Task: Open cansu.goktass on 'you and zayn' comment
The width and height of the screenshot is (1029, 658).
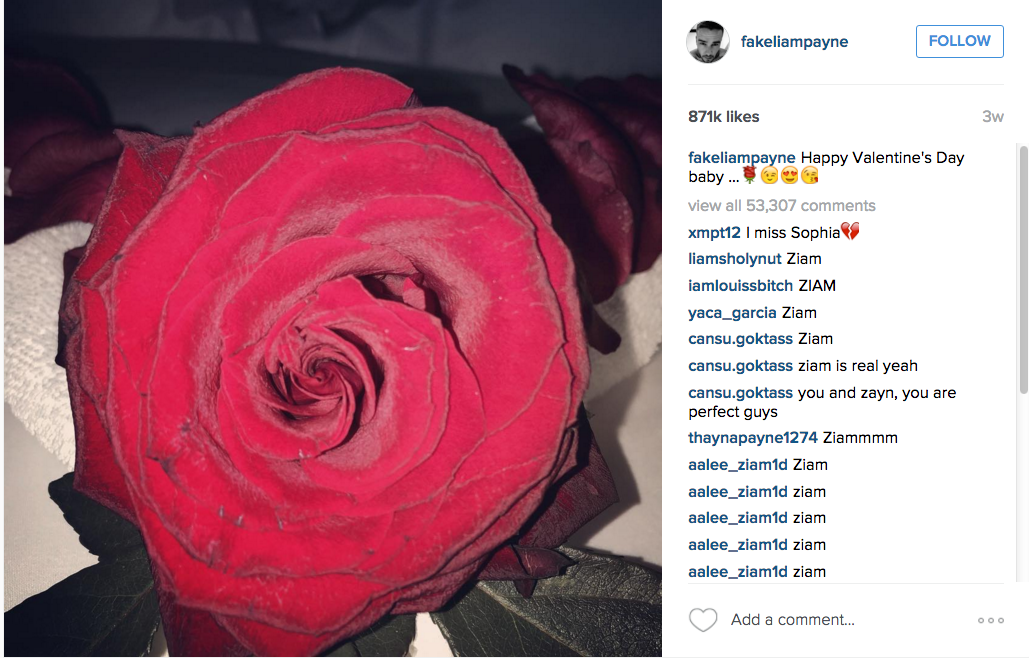Action: 740,393
